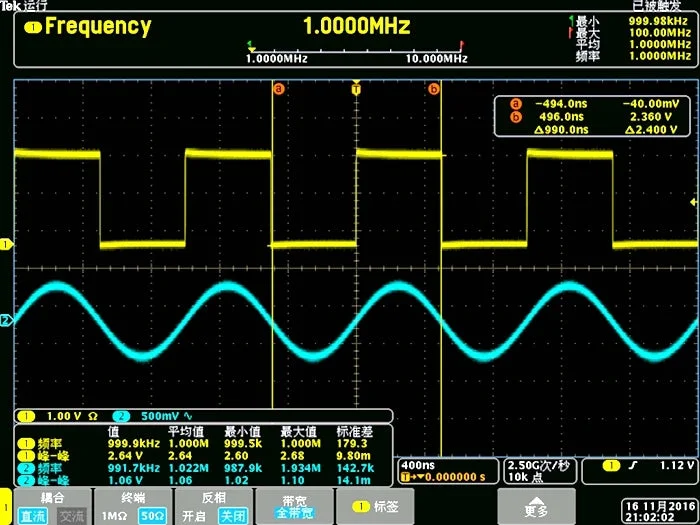Screen dimensions: 700x525
Task: Click the channel 2 500mV scale badge
Action: pos(121,417)
